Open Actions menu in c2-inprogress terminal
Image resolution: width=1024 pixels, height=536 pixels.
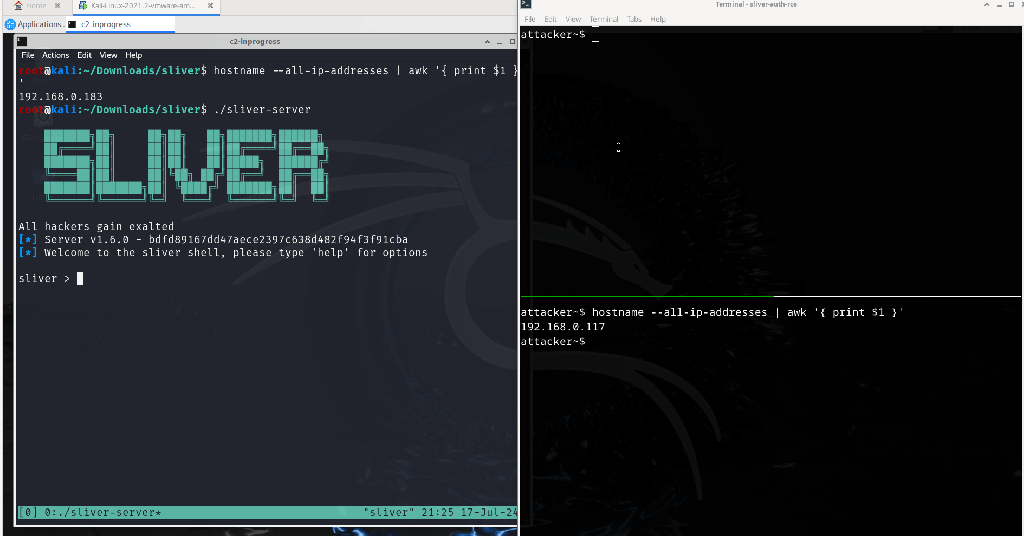tap(56, 55)
